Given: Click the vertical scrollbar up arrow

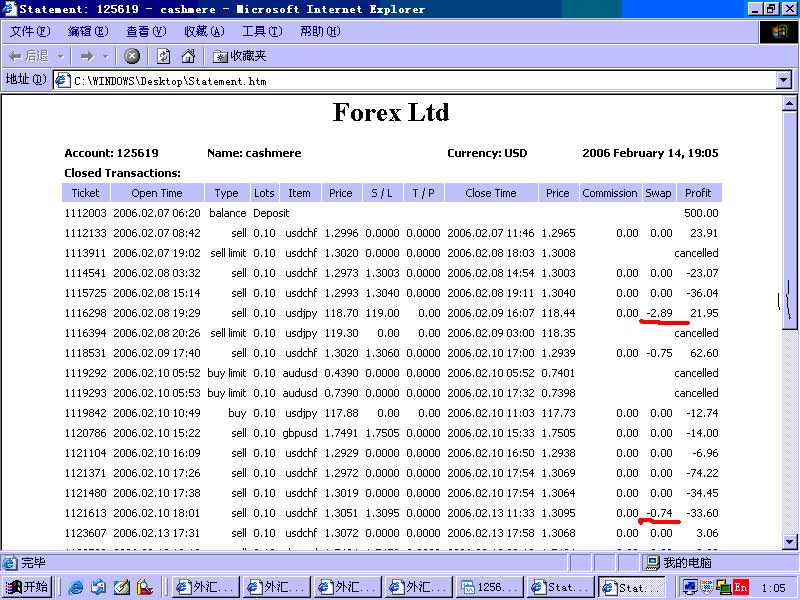Looking at the screenshot, I should pyautogui.click(x=791, y=103).
